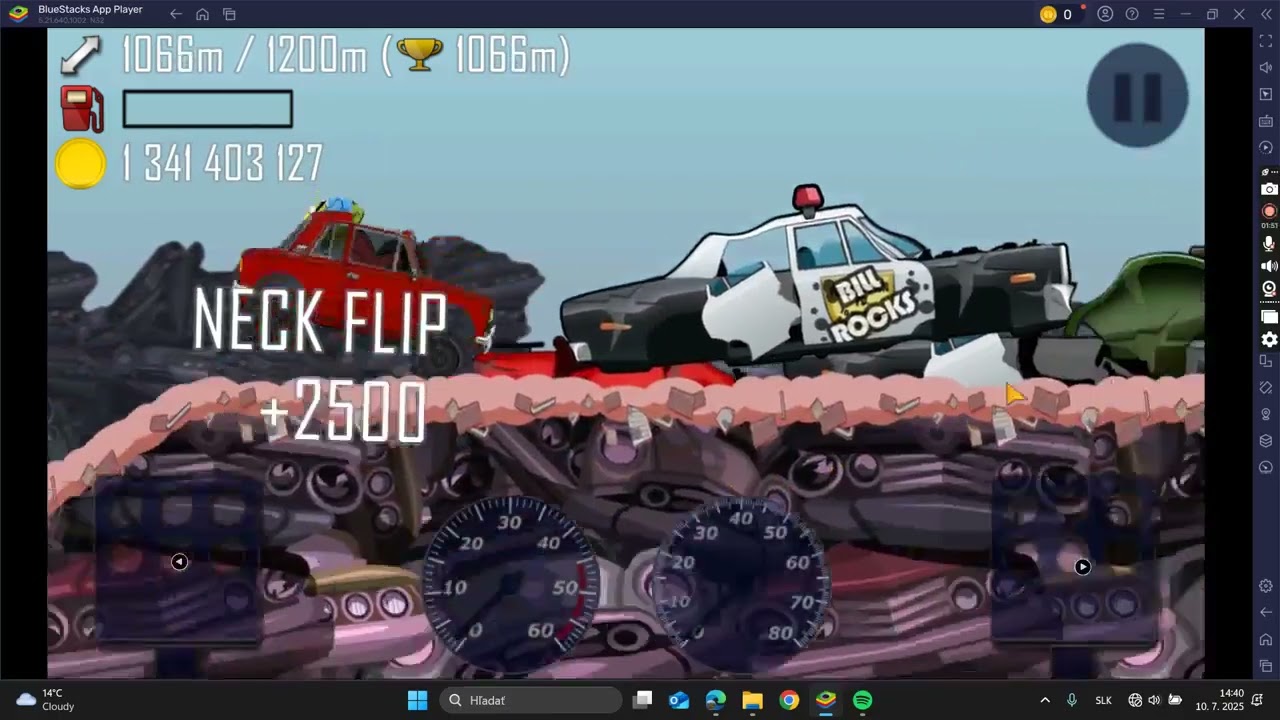
Task: Stop the red screen recording button
Action: coord(1269,211)
